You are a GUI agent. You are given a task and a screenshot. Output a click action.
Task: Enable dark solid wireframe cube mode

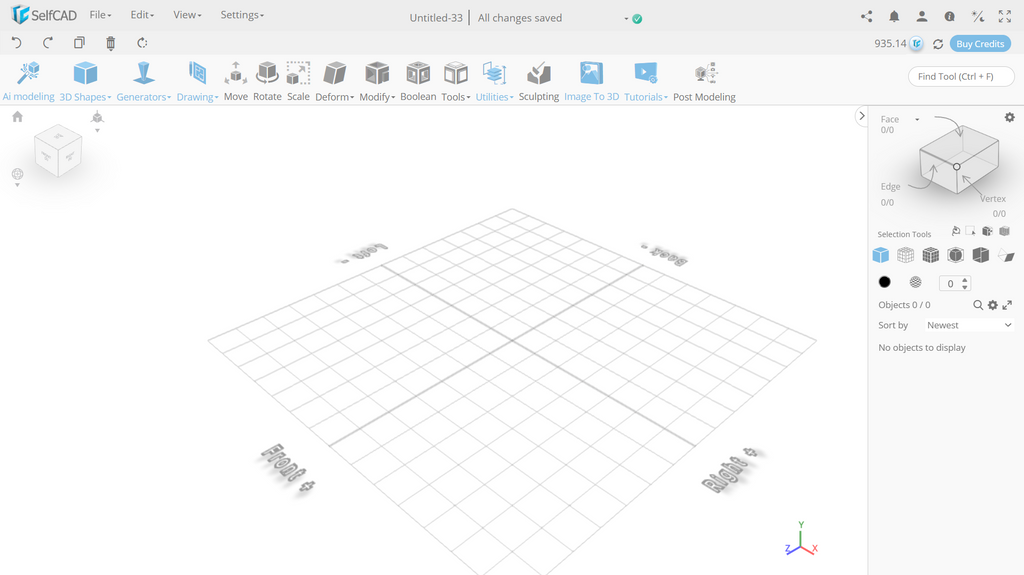coord(931,255)
